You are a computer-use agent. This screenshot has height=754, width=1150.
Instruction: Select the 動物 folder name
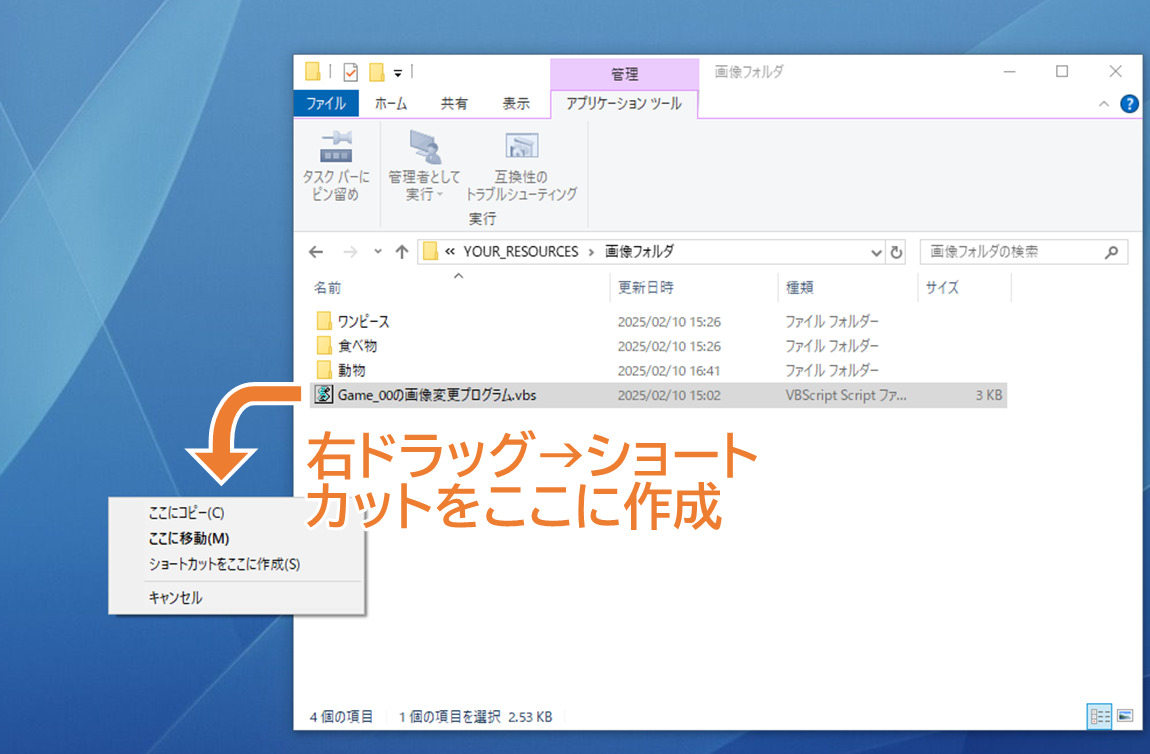point(351,370)
